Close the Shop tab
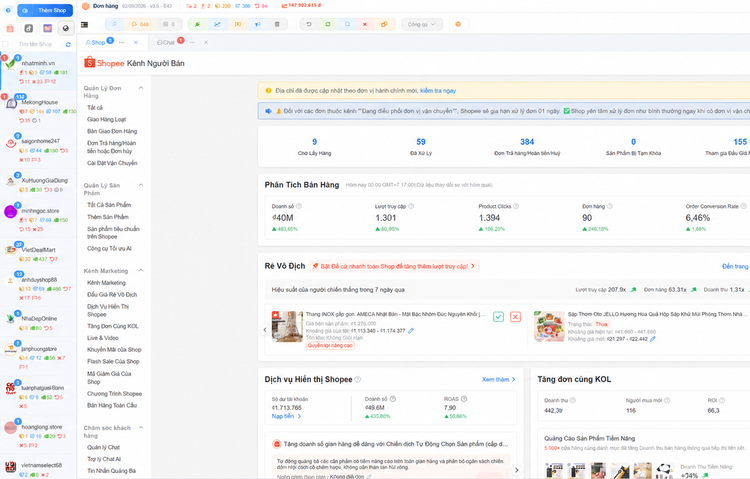This screenshot has width=750, height=479. [136, 43]
